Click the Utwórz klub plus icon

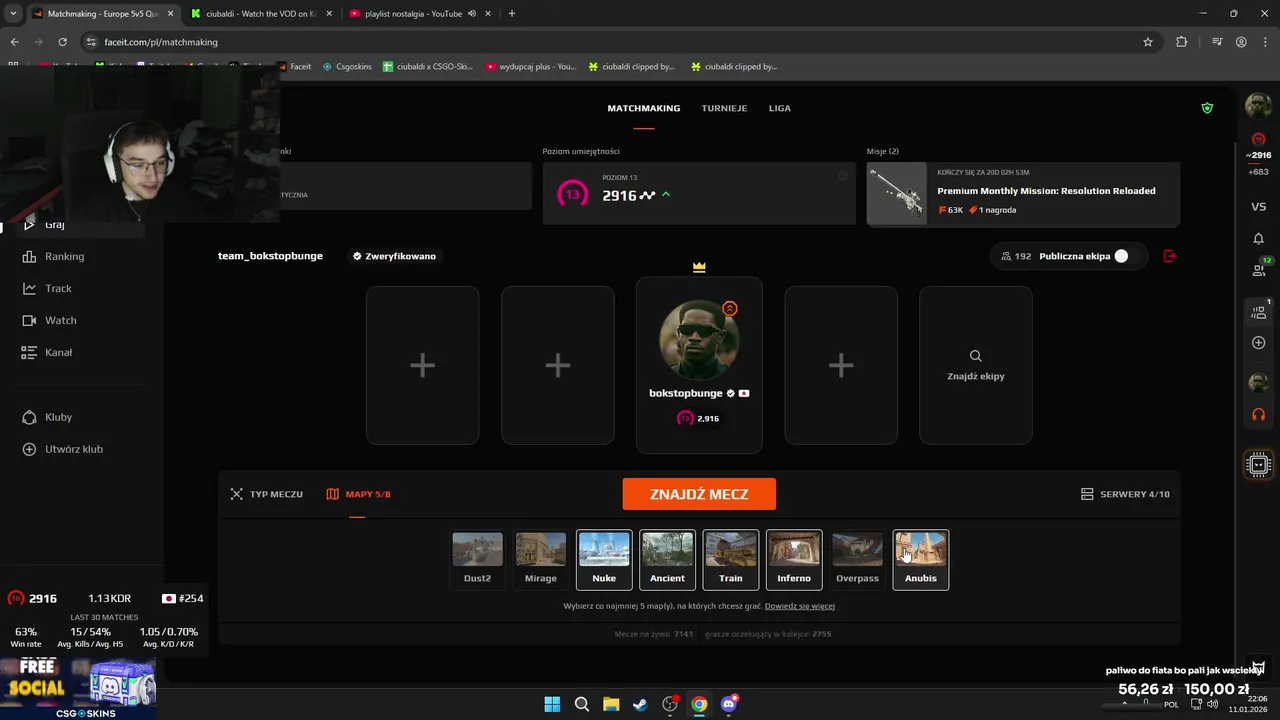point(29,449)
